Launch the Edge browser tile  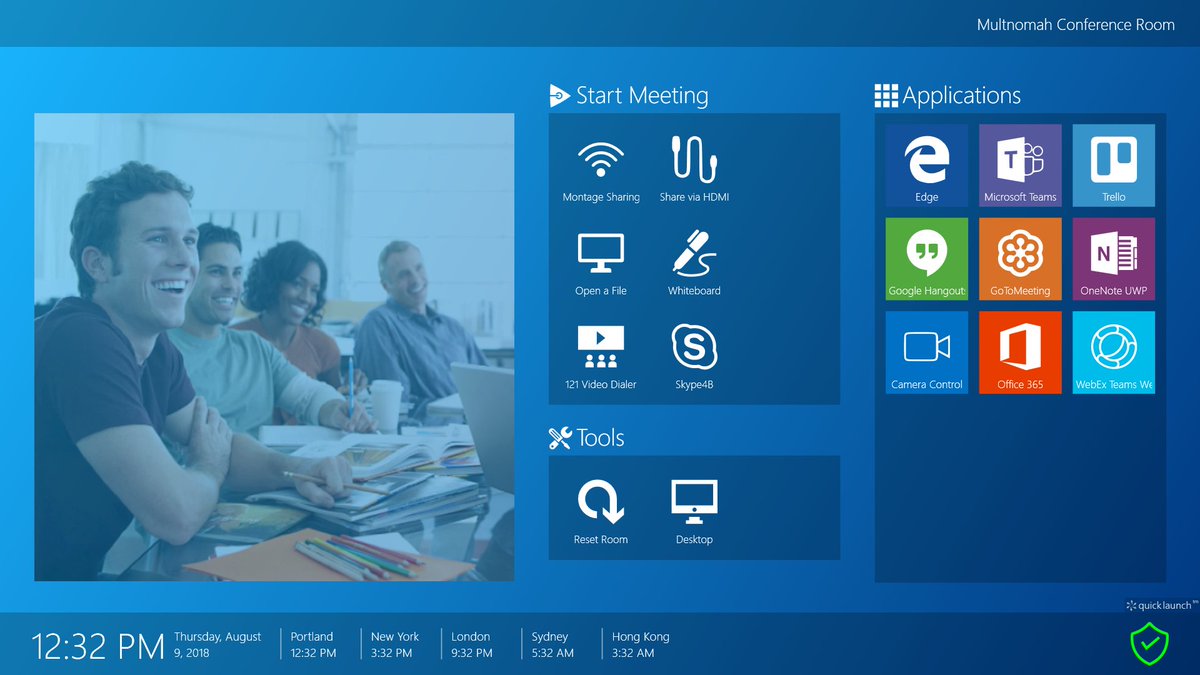pos(927,165)
